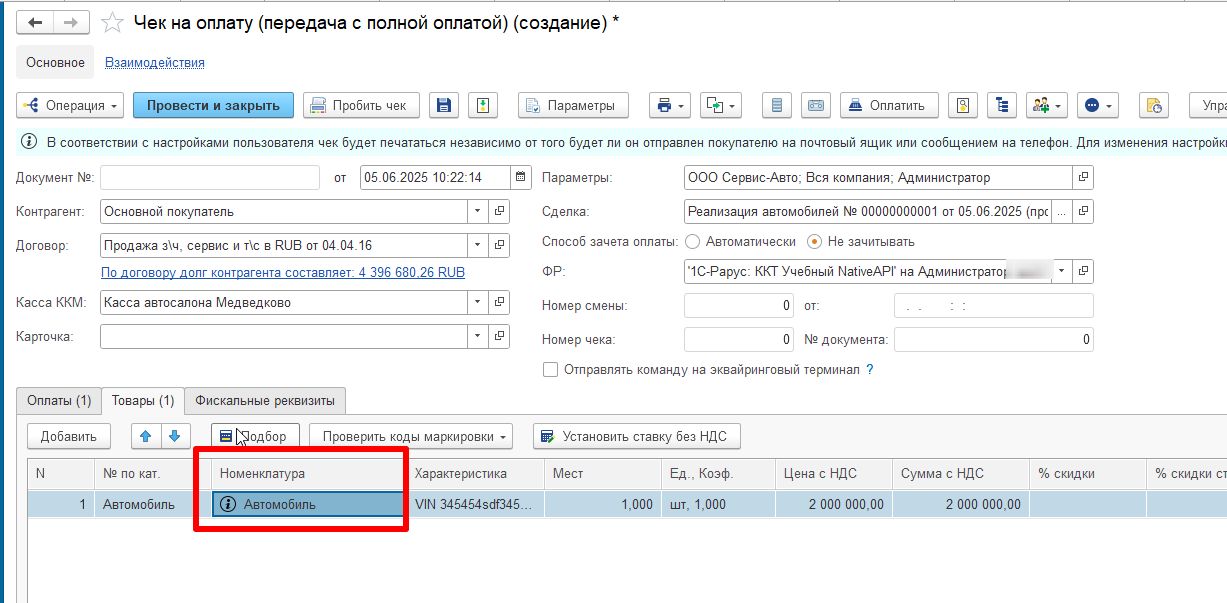Switch to the Товары (1) tab

(143, 401)
